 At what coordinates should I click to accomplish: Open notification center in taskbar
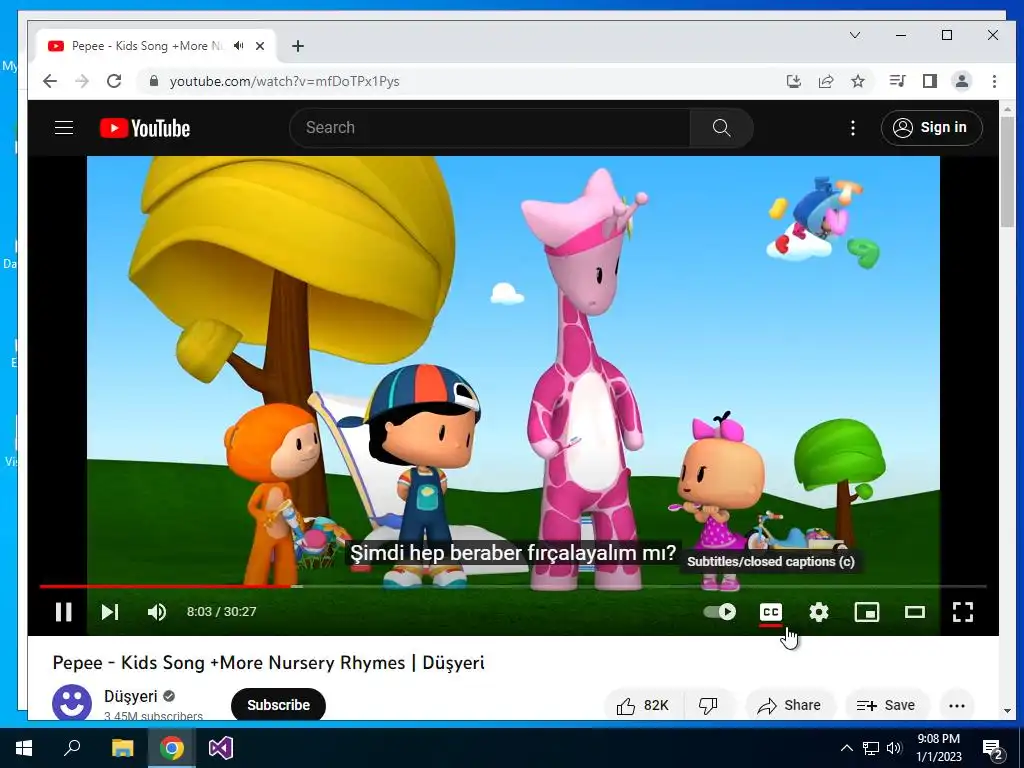pyautogui.click(x=993, y=748)
